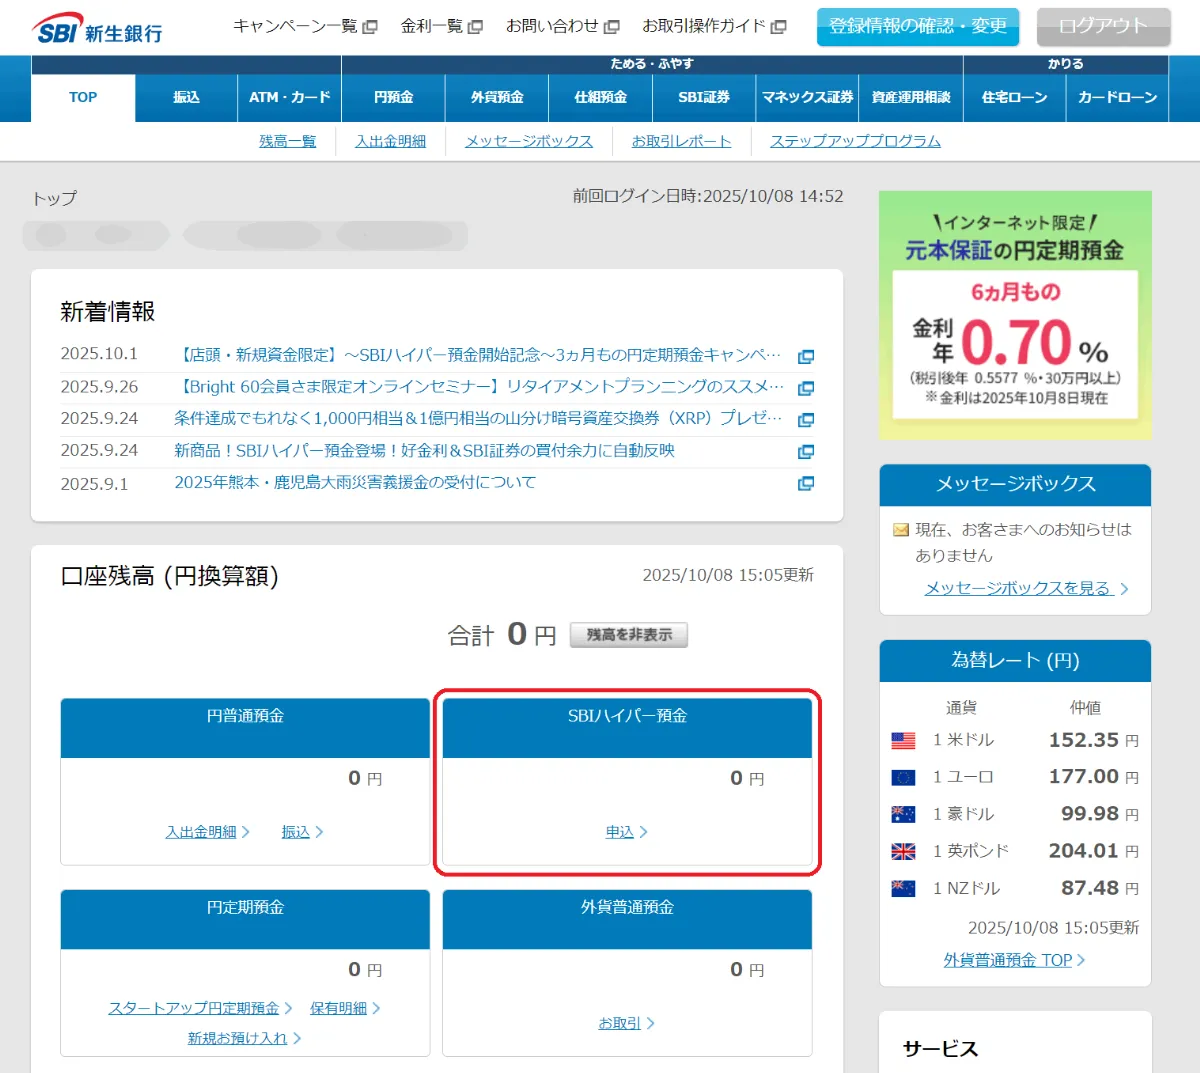Click external-link icon beside お問い合わせ

pyautogui.click(x=612, y=27)
